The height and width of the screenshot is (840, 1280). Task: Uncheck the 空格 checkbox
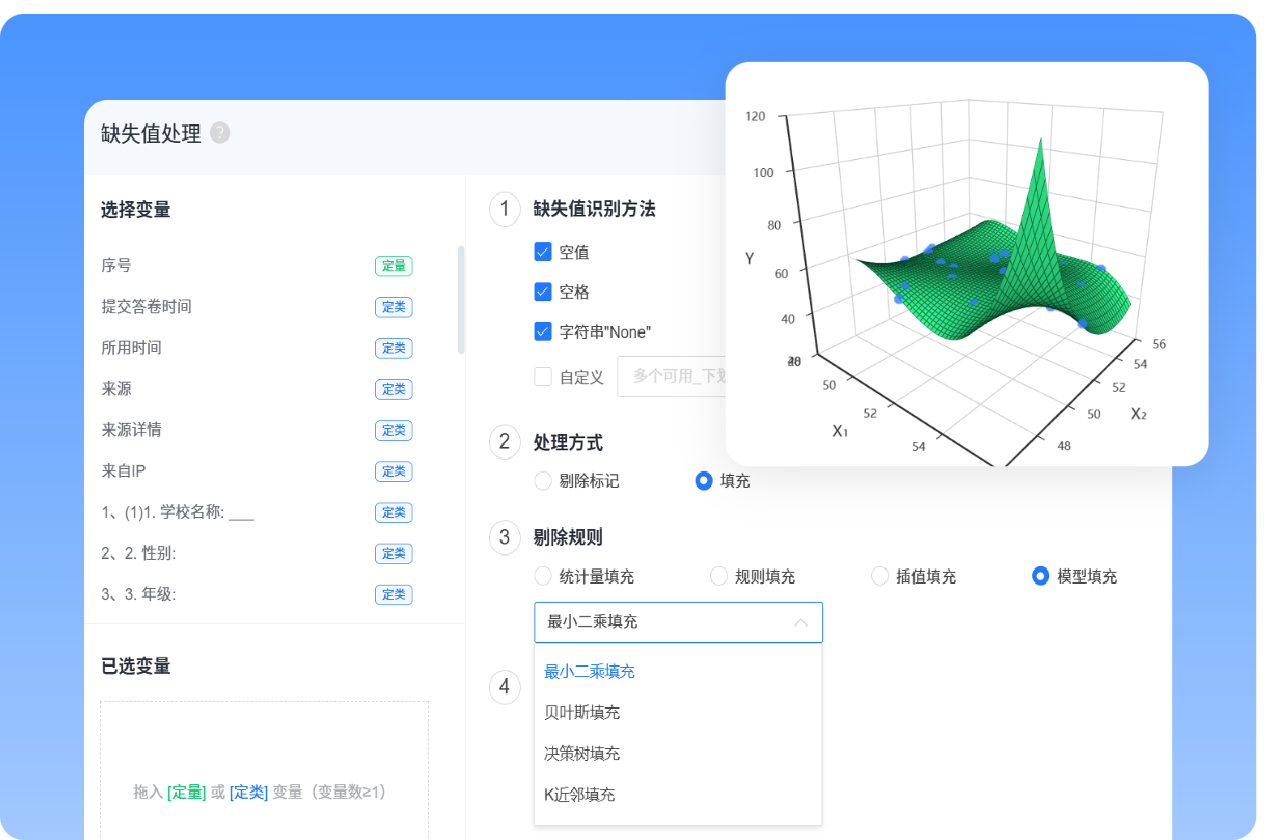tap(541, 291)
